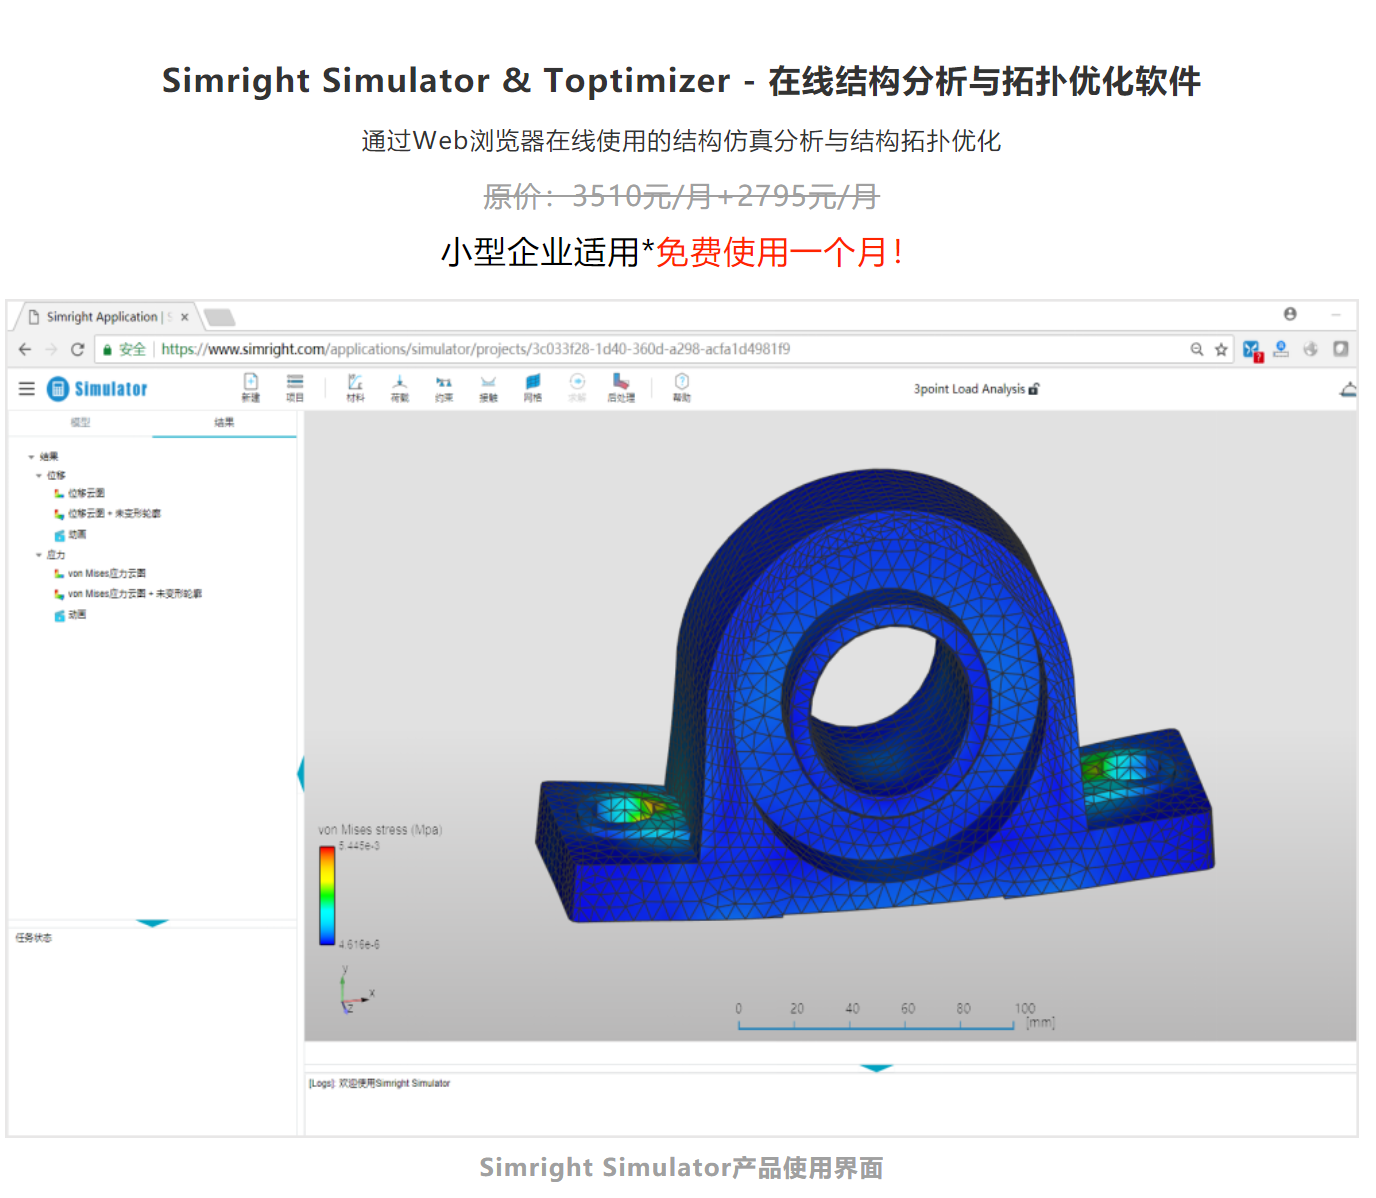Click the legend min value 4.616e-6

click(359, 944)
